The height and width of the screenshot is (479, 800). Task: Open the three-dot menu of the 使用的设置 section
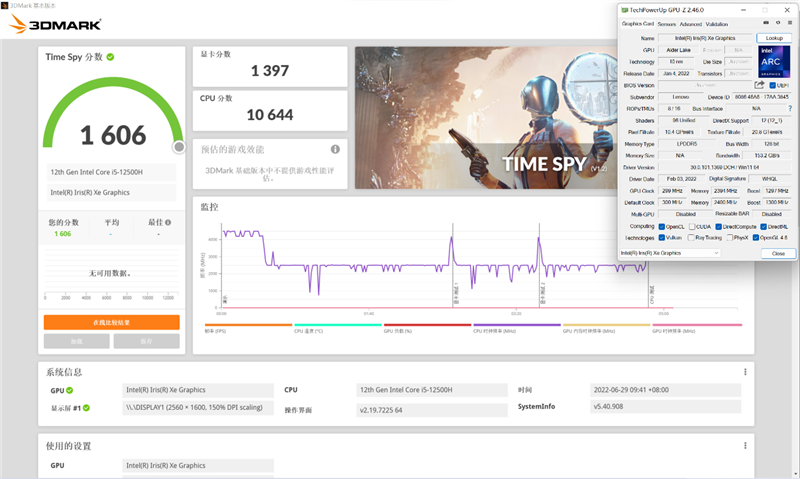(x=745, y=446)
